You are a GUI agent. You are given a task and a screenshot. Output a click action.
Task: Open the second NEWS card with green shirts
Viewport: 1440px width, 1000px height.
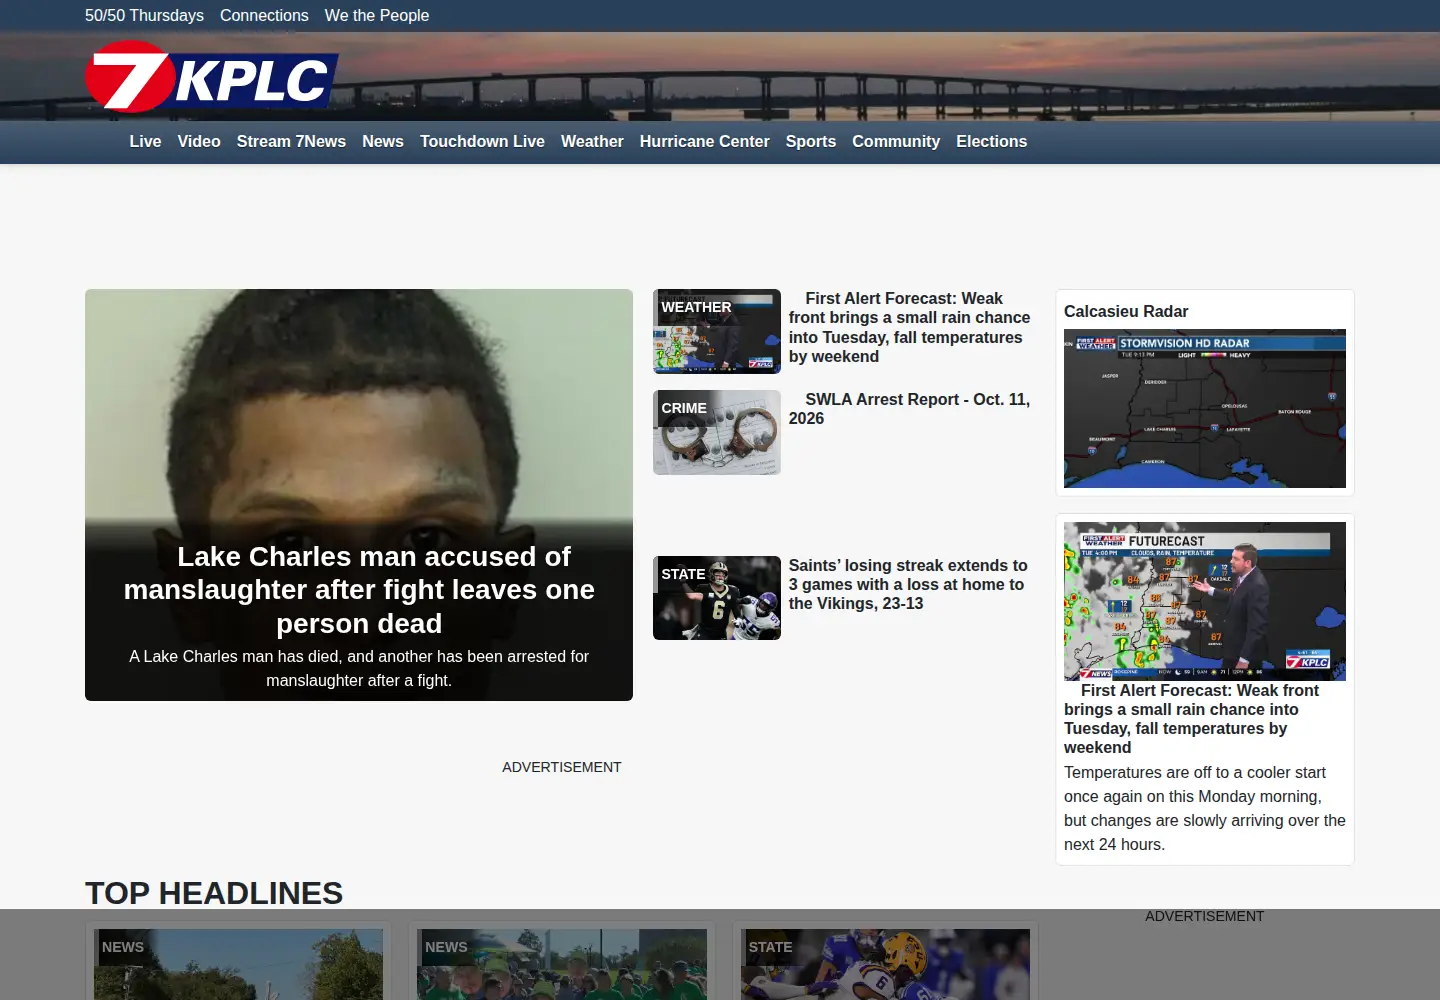(562, 964)
